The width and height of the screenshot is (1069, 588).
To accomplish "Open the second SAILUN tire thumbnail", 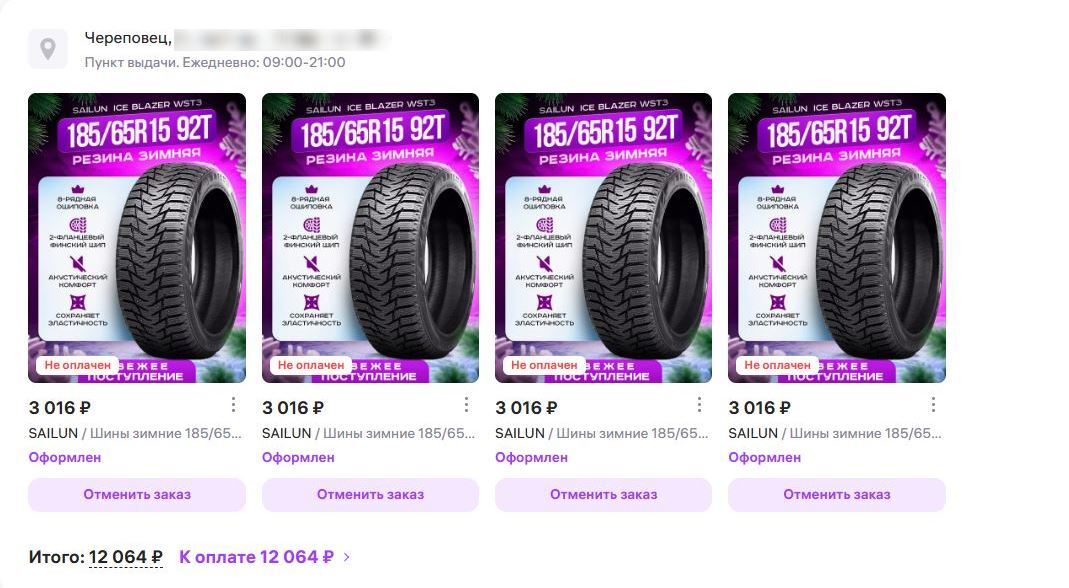I will [x=370, y=237].
